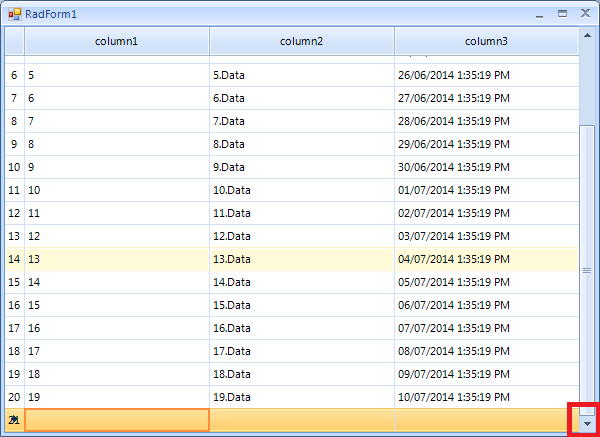The height and width of the screenshot is (437, 600).
Task: Click date cell '06/07/2014 1:35:19 PM'
Action: pyautogui.click(x=486, y=305)
